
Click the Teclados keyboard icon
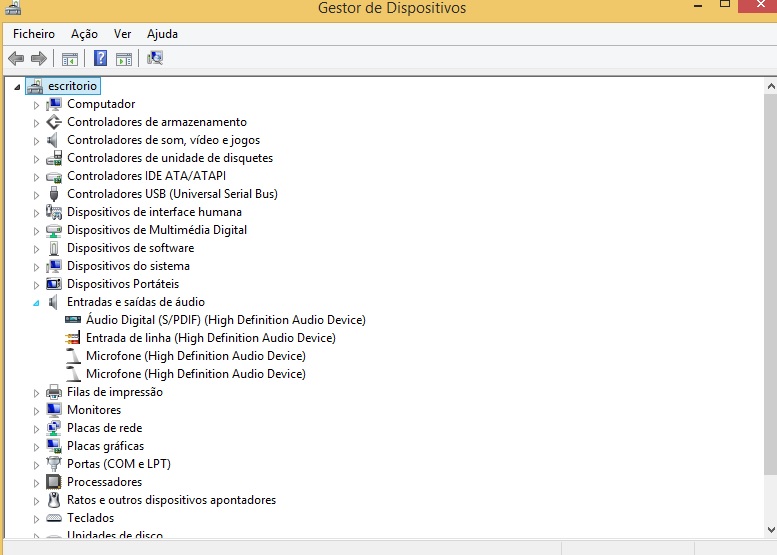point(54,518)
